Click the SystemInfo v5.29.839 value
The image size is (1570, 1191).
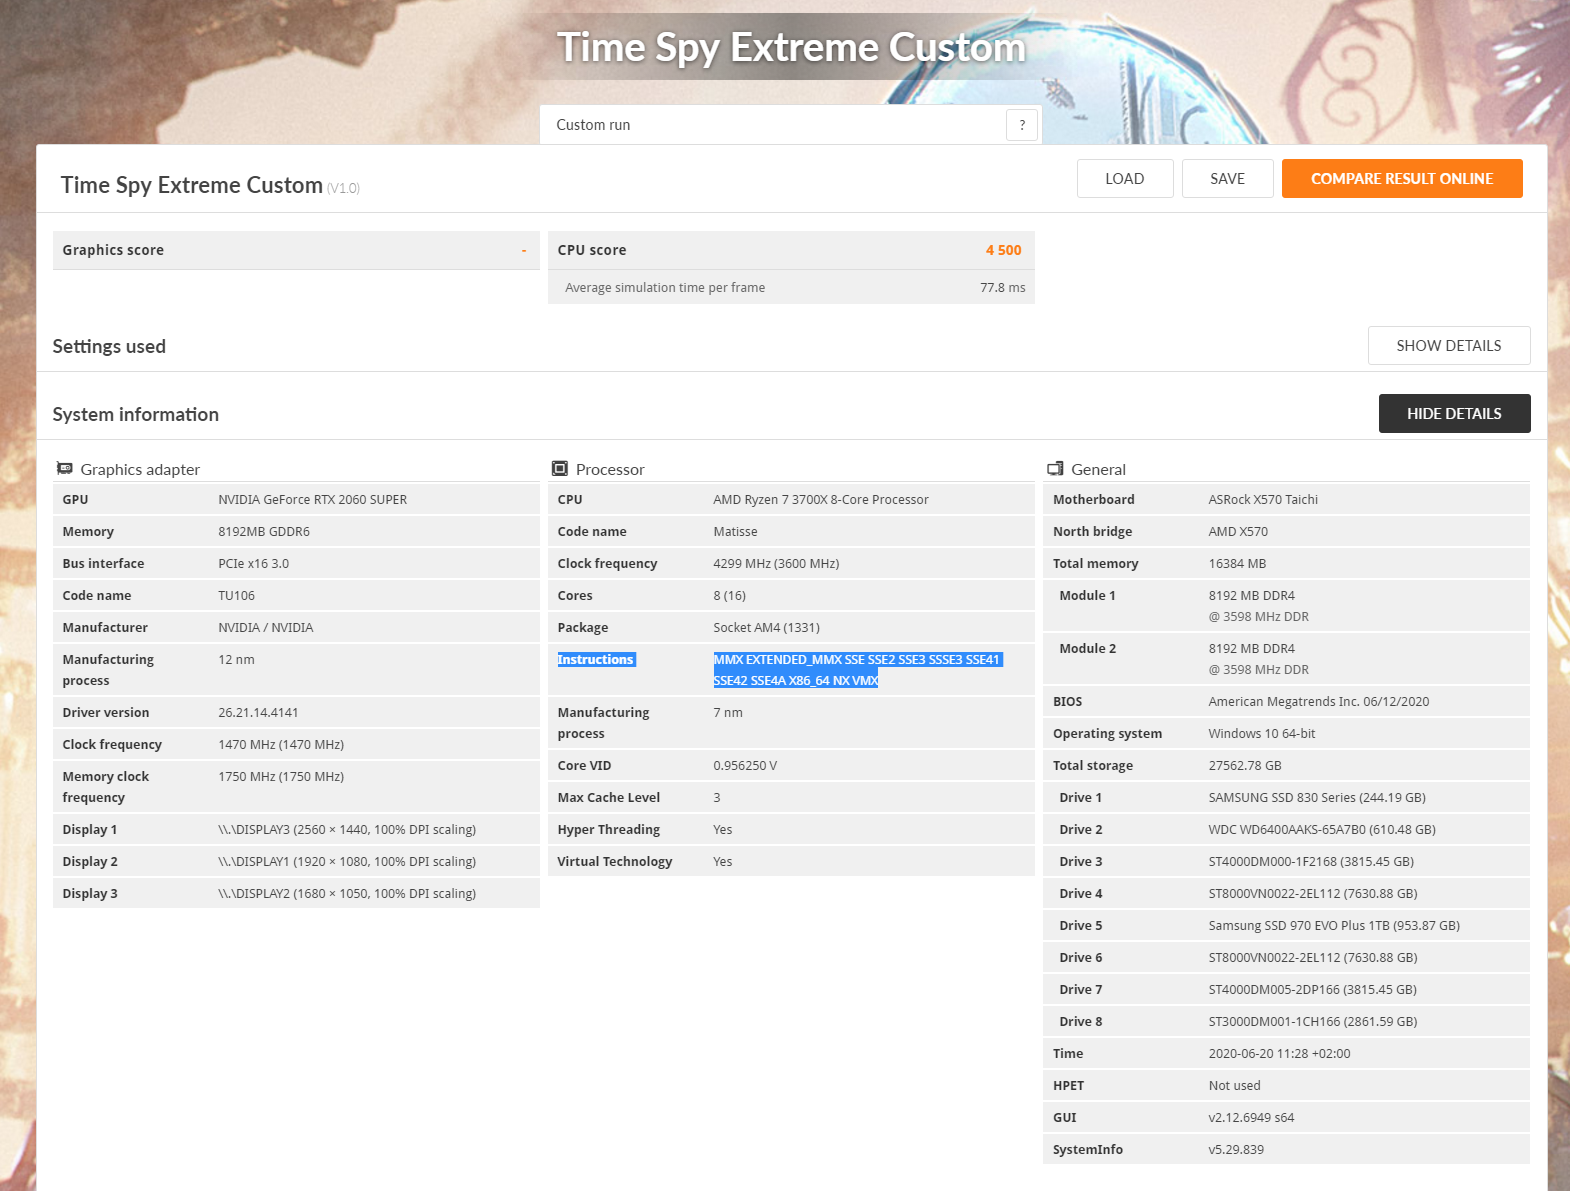click(x=1236, y=1149)
